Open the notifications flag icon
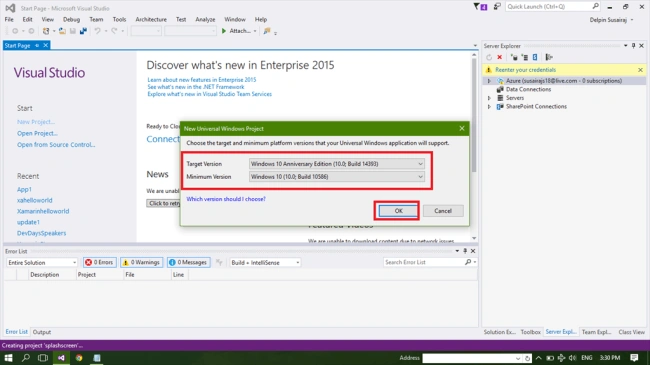Screen dimensions: 650x365 point(480,7)
